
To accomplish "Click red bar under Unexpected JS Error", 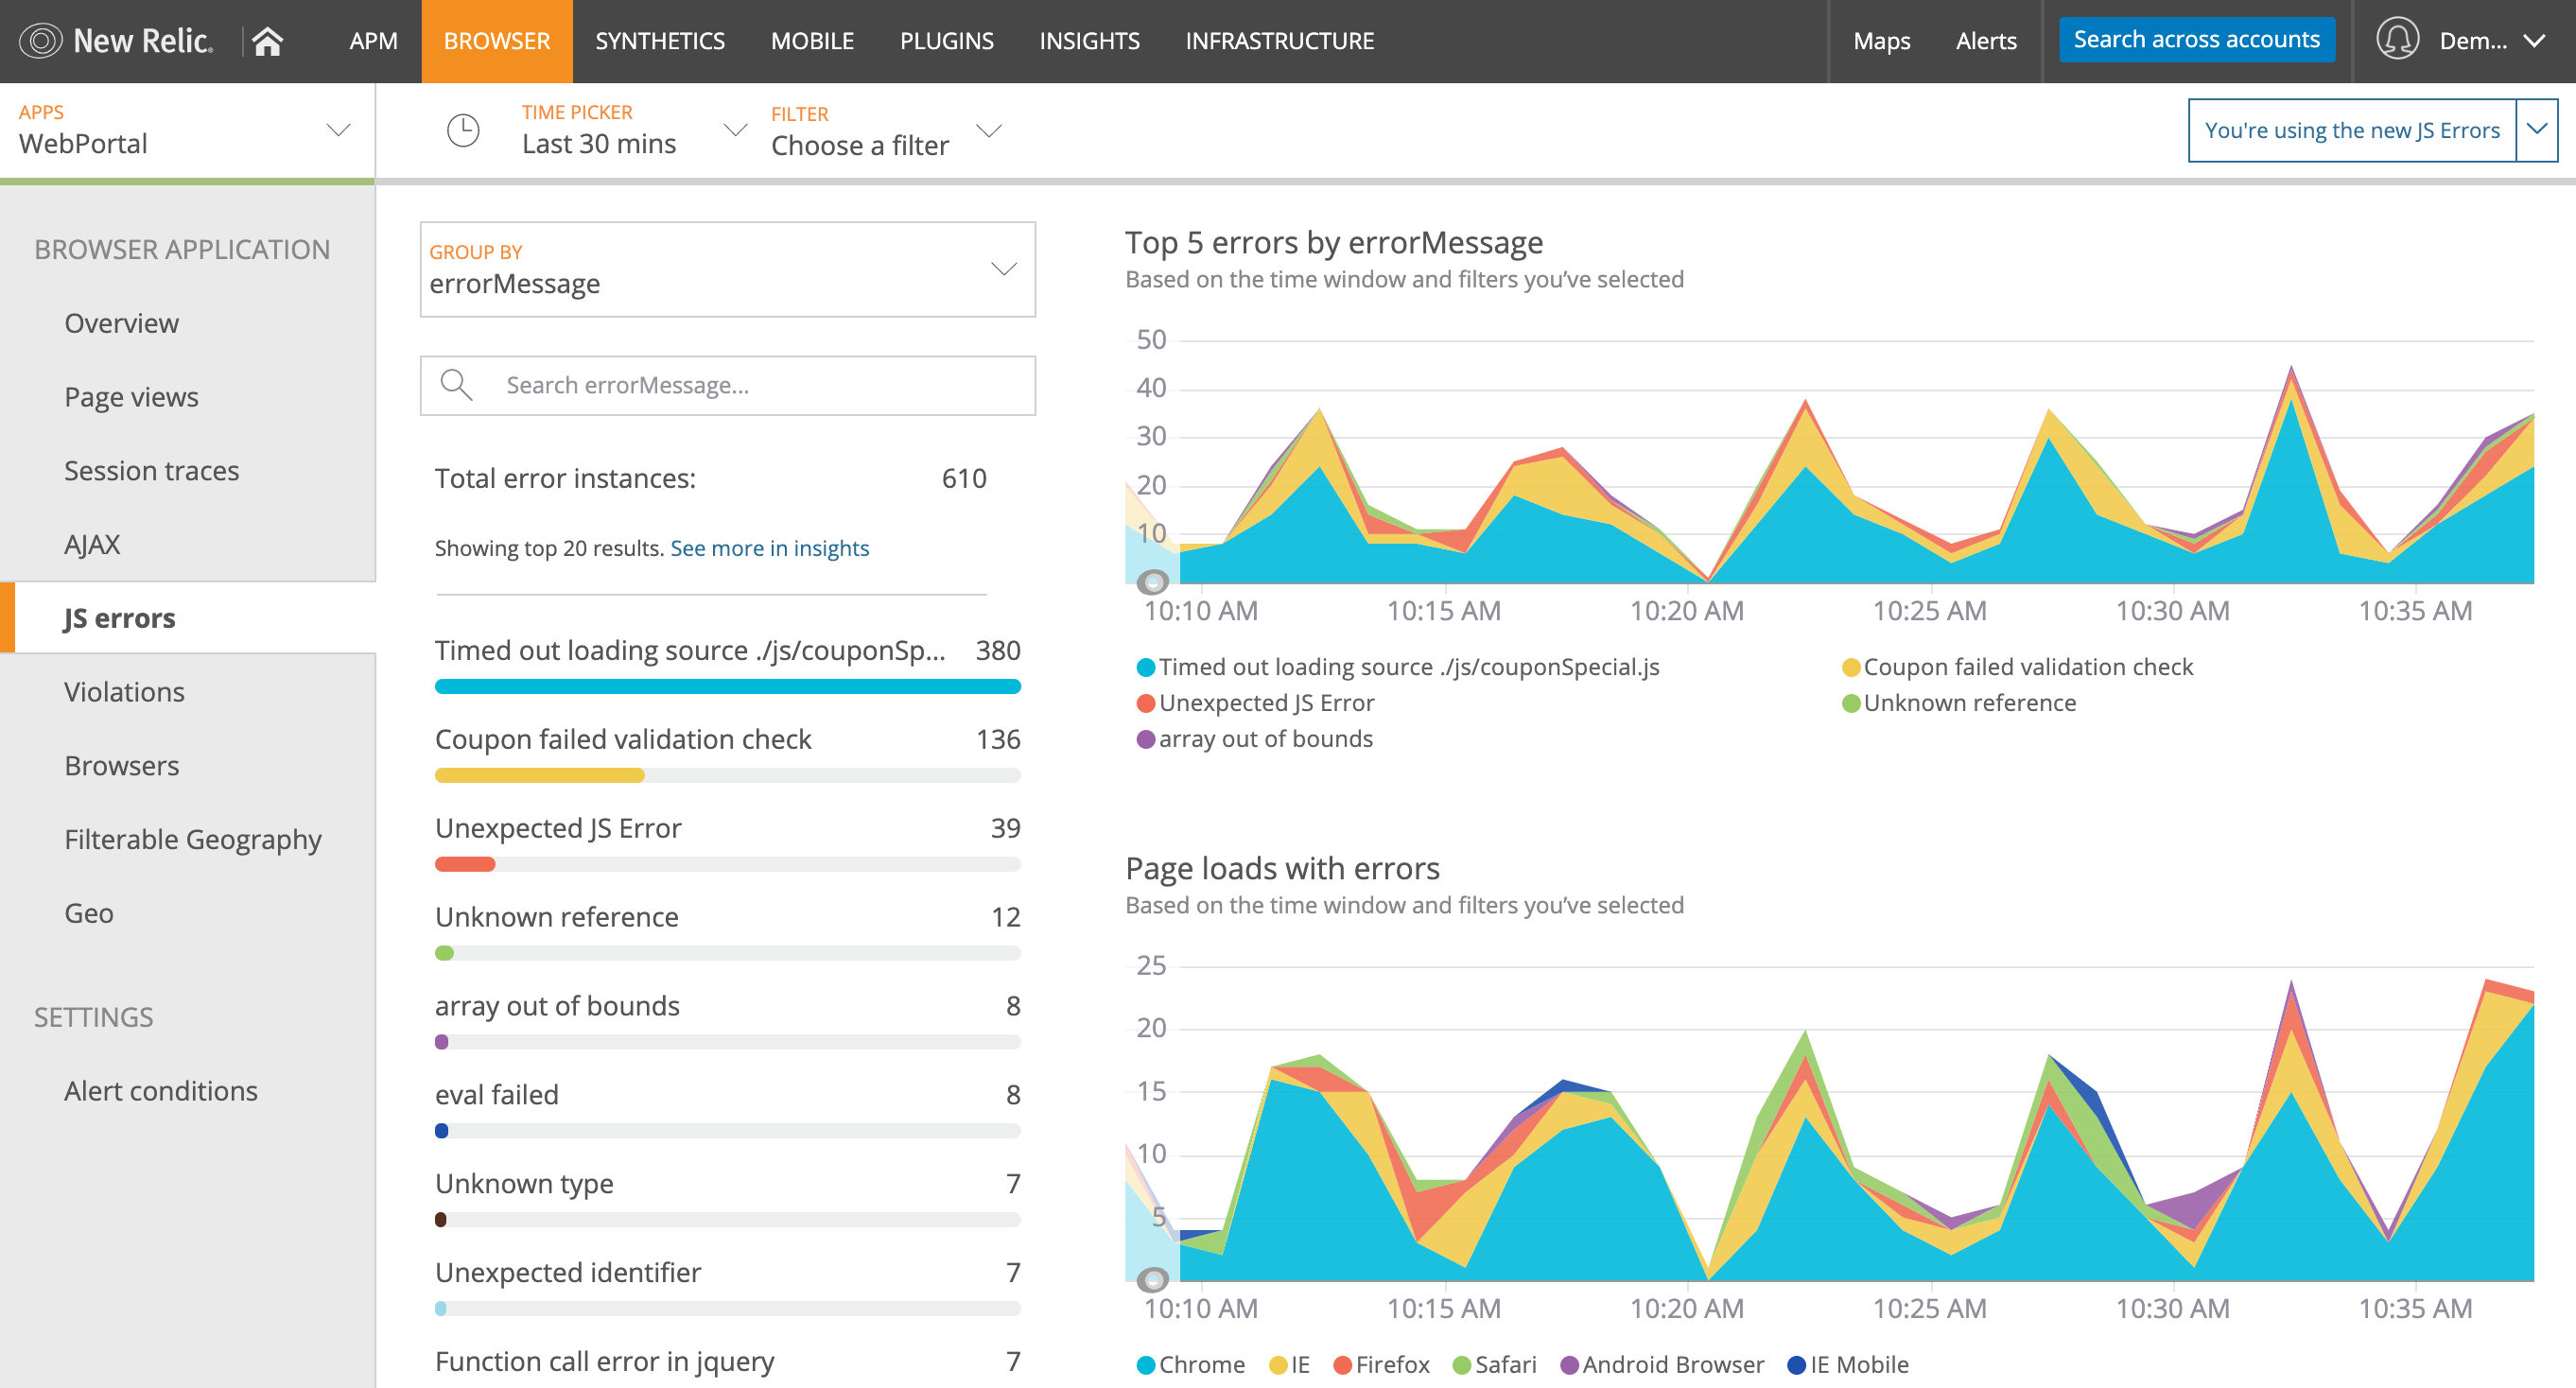I will tap(465, 864).
